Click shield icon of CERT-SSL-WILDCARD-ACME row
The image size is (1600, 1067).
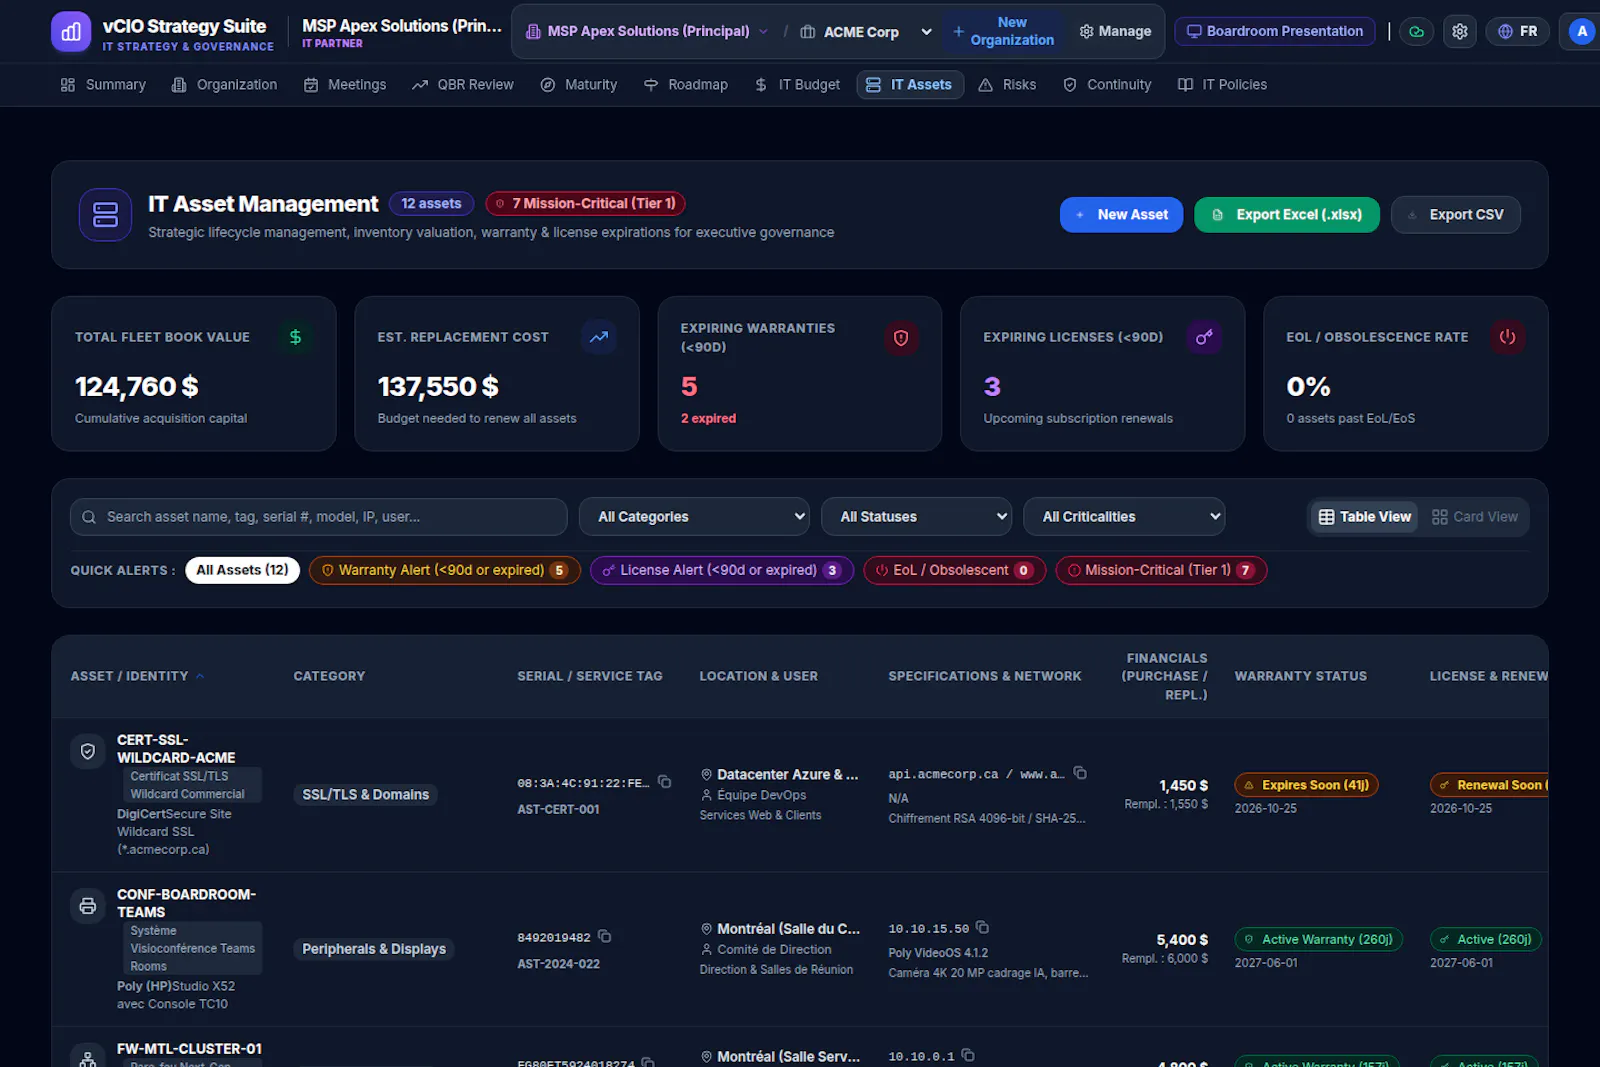tap(88, 751)
